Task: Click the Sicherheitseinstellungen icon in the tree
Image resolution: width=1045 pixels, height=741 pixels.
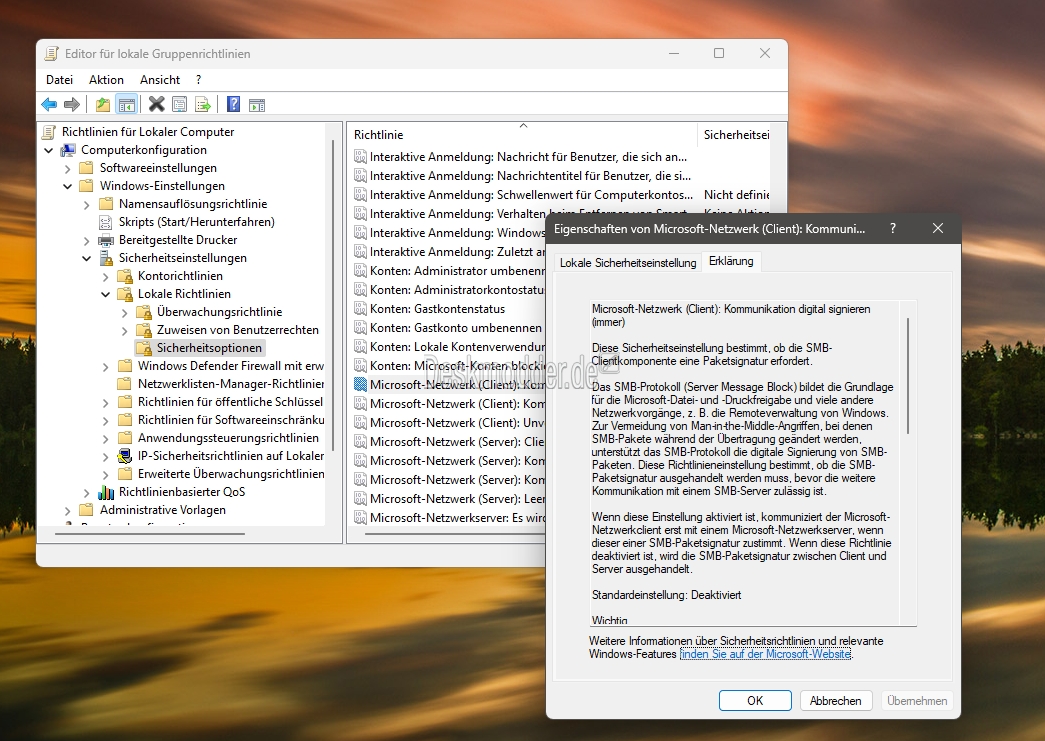Action: [x=106, y=258]
